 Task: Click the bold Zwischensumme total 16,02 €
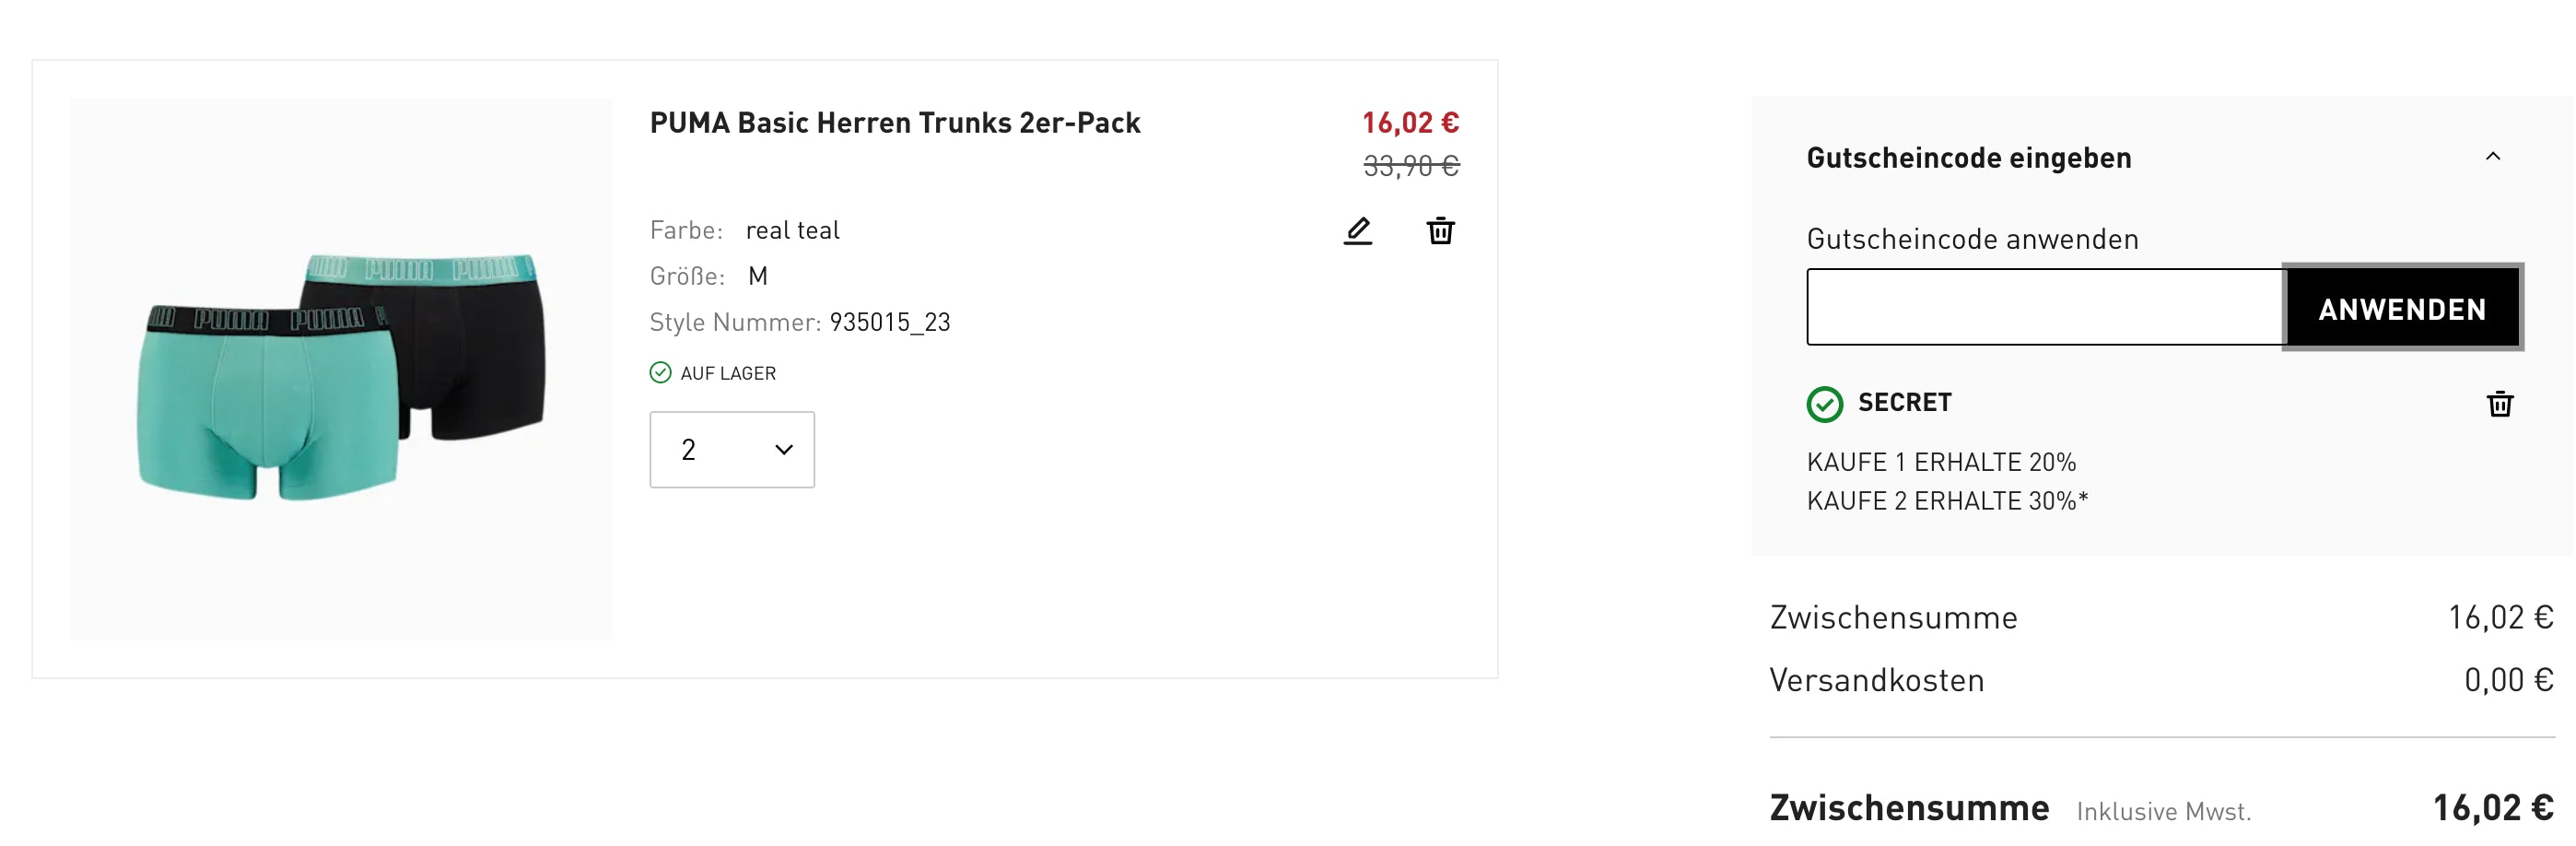[2492, 808]
